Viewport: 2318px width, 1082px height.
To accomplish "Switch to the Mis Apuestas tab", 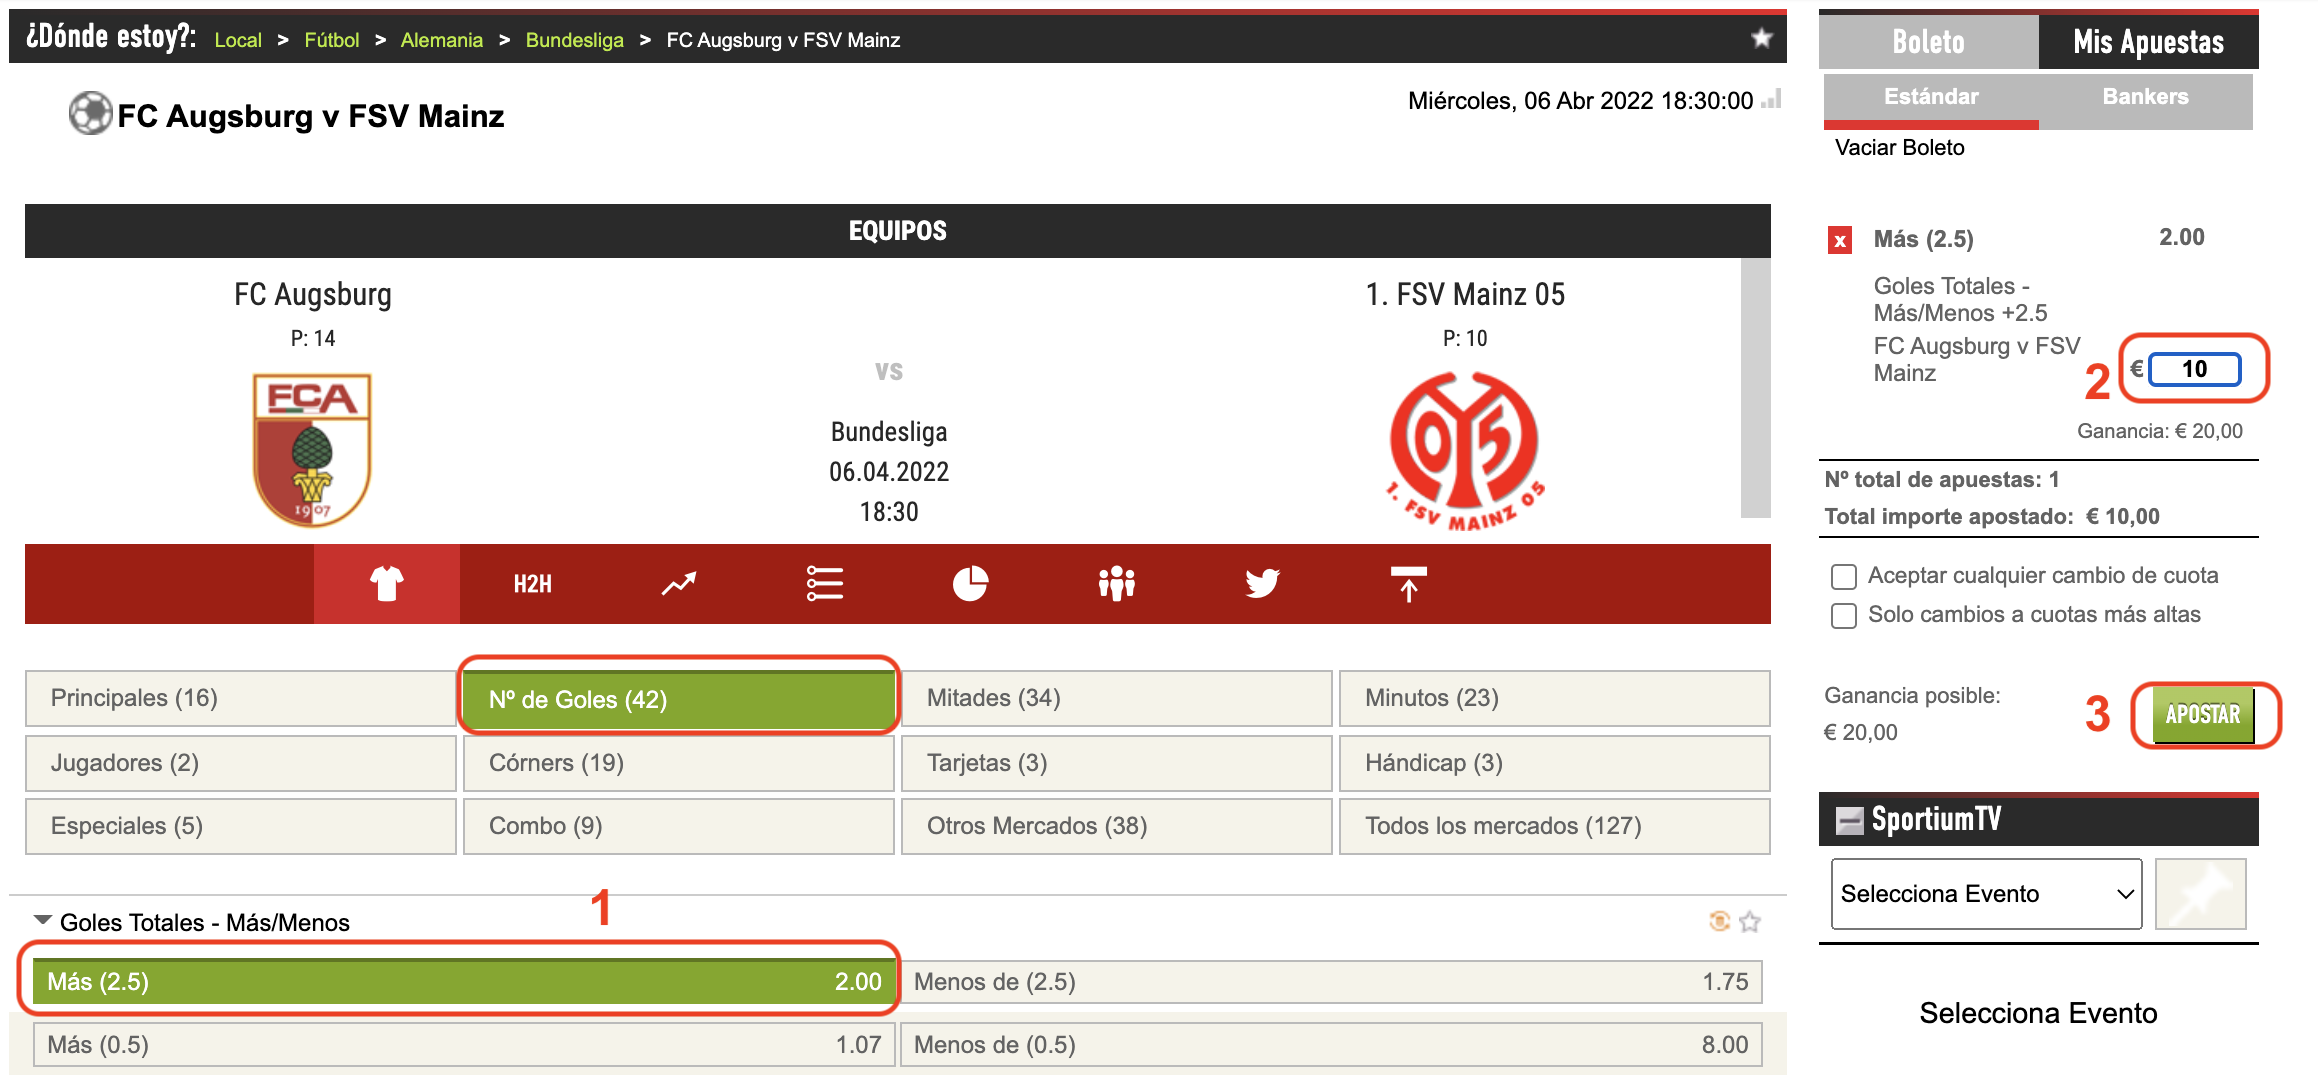I will click(x=2148, y=41).
